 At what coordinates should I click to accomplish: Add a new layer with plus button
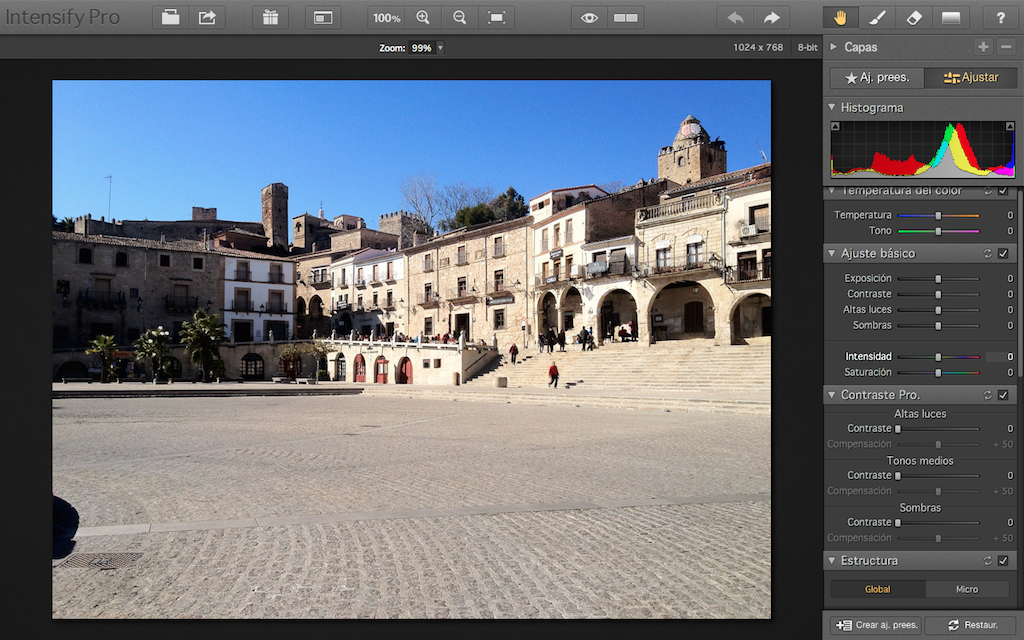983,46
